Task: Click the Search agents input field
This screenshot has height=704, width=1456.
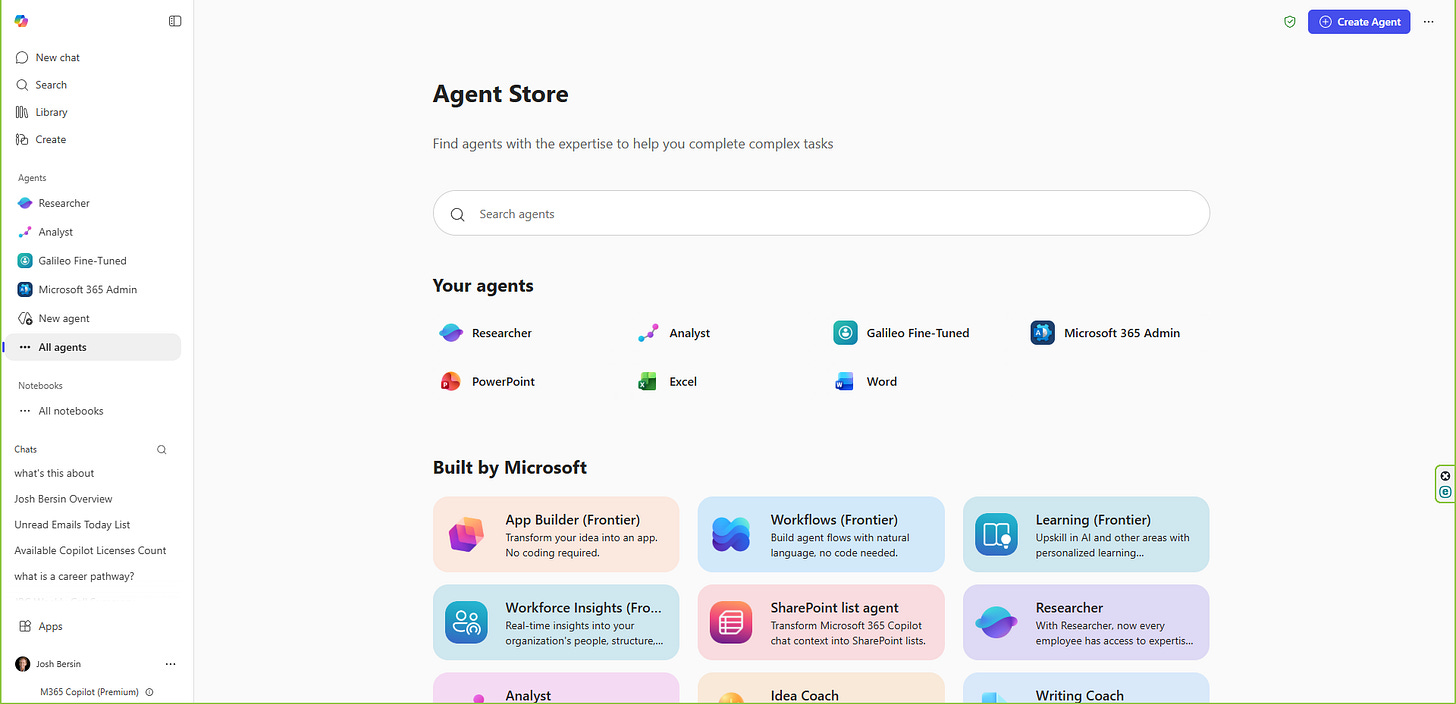Action: (x=821, y=213)
